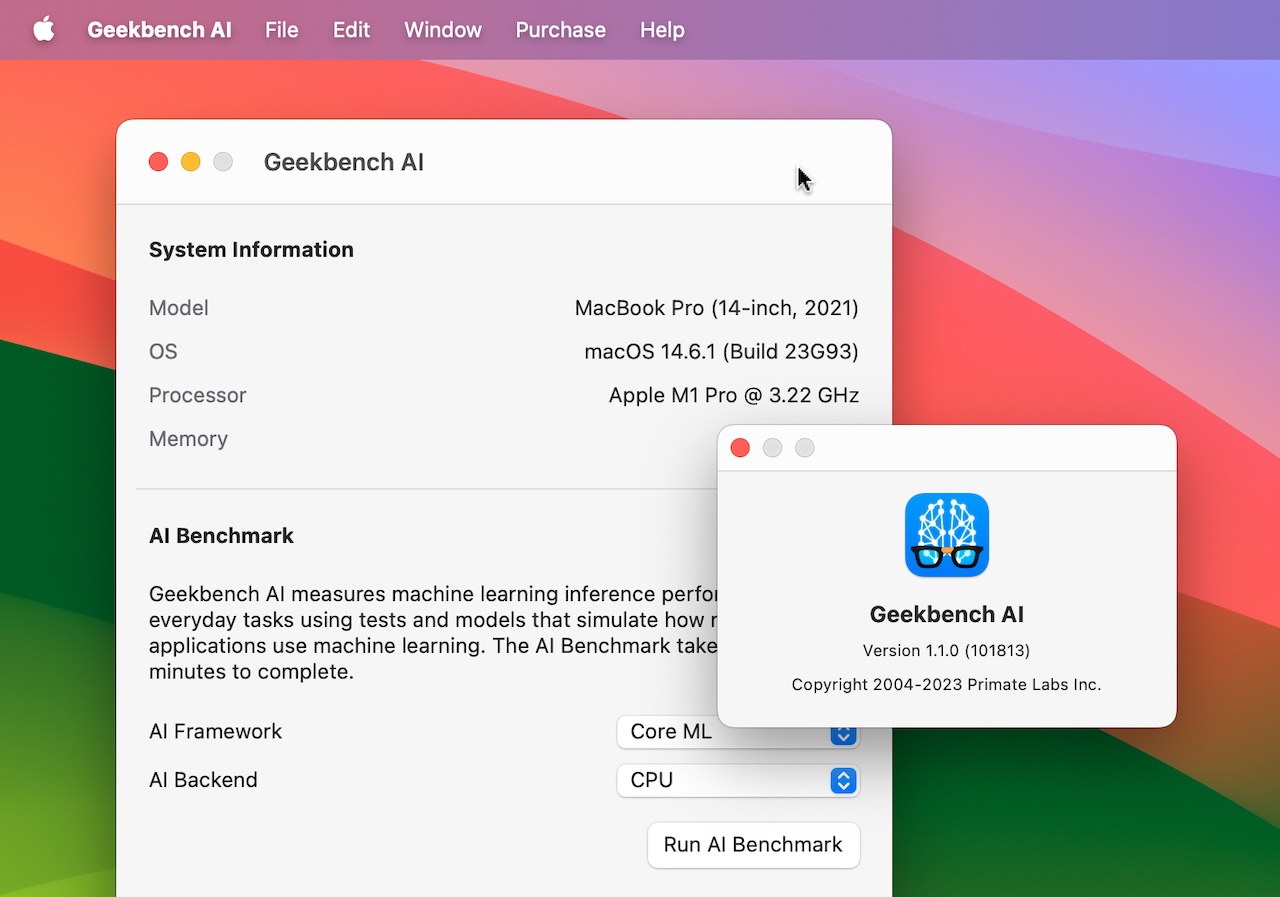This screenshot has height=897, width=1280.
Task: Click the 'macOS 14.6.1 (Build 23G93)' value
Action: (721, 352)
